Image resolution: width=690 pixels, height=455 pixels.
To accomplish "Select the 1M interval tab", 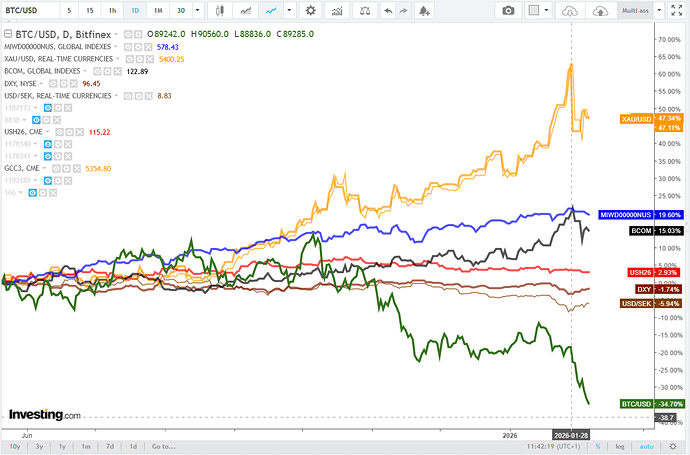I will 158,10.
